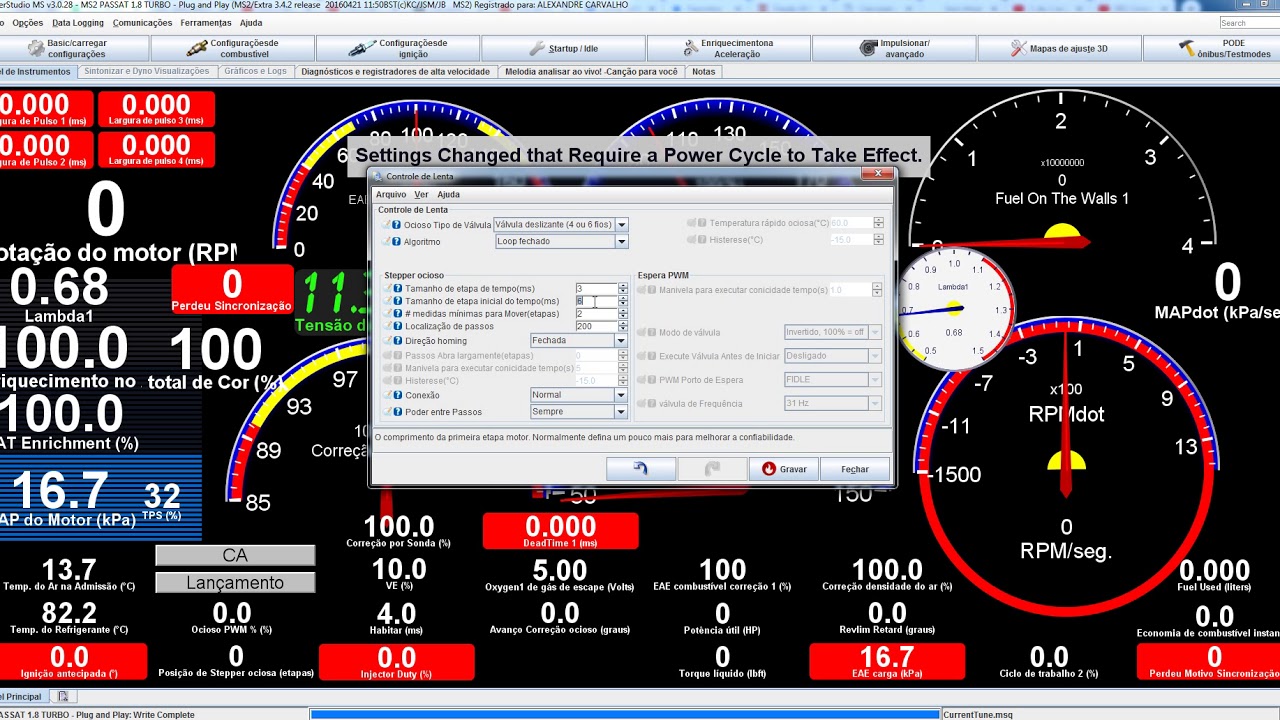Image resolution: width=1280 pixels, height=720 pixels.
Task: Click the redo arrow button in dialog
Action: pyautogui.click(x=712, y=468)
